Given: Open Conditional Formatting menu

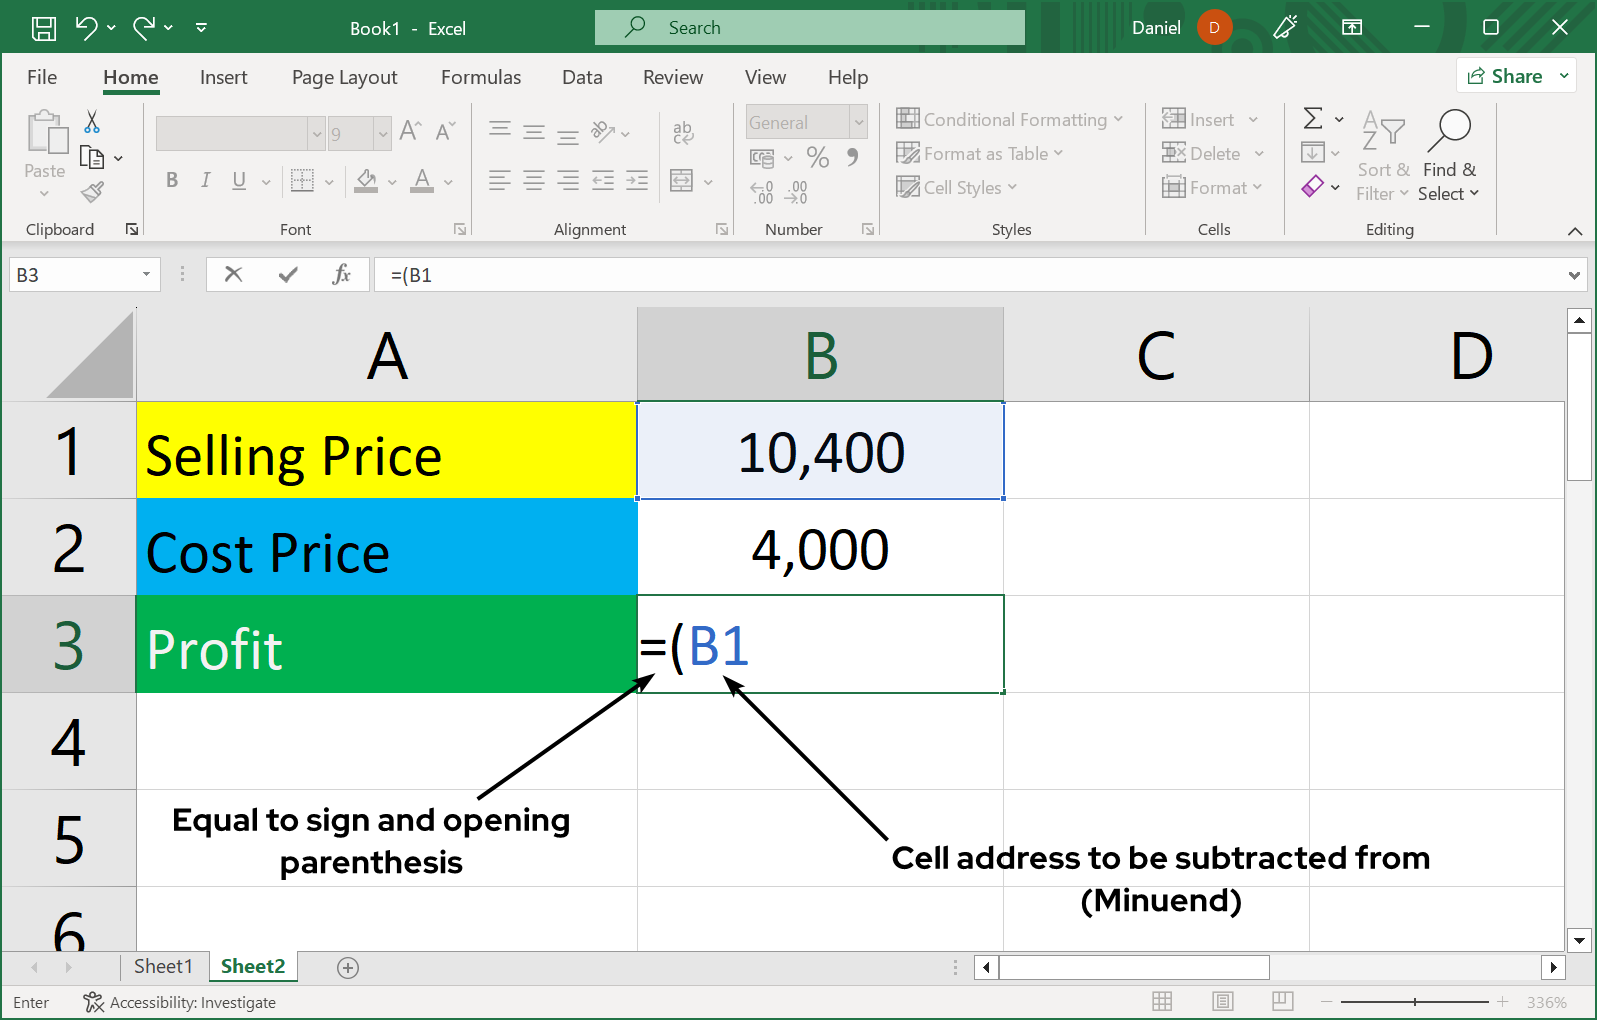Looking at the screenshot, I should click(x=1010, y=119).
